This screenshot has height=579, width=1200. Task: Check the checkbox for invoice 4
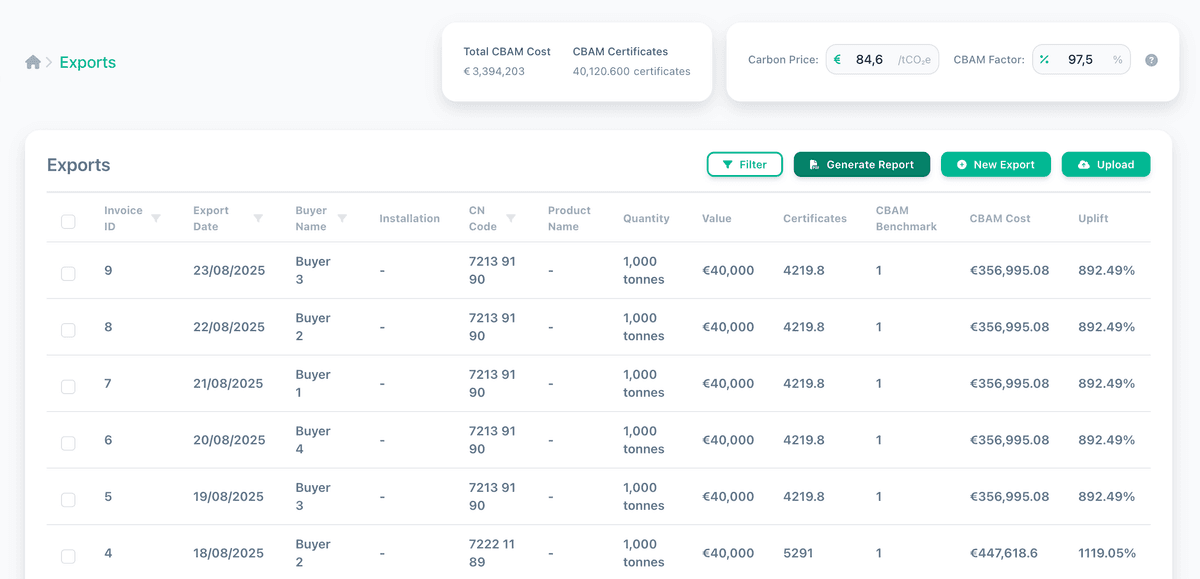click(x=68, y=557)
